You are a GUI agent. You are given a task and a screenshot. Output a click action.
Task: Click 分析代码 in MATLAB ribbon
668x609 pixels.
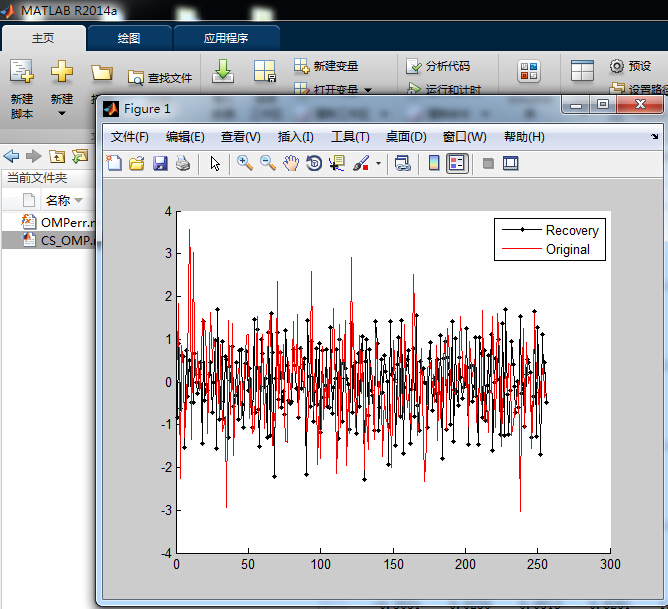coord(438,66)
